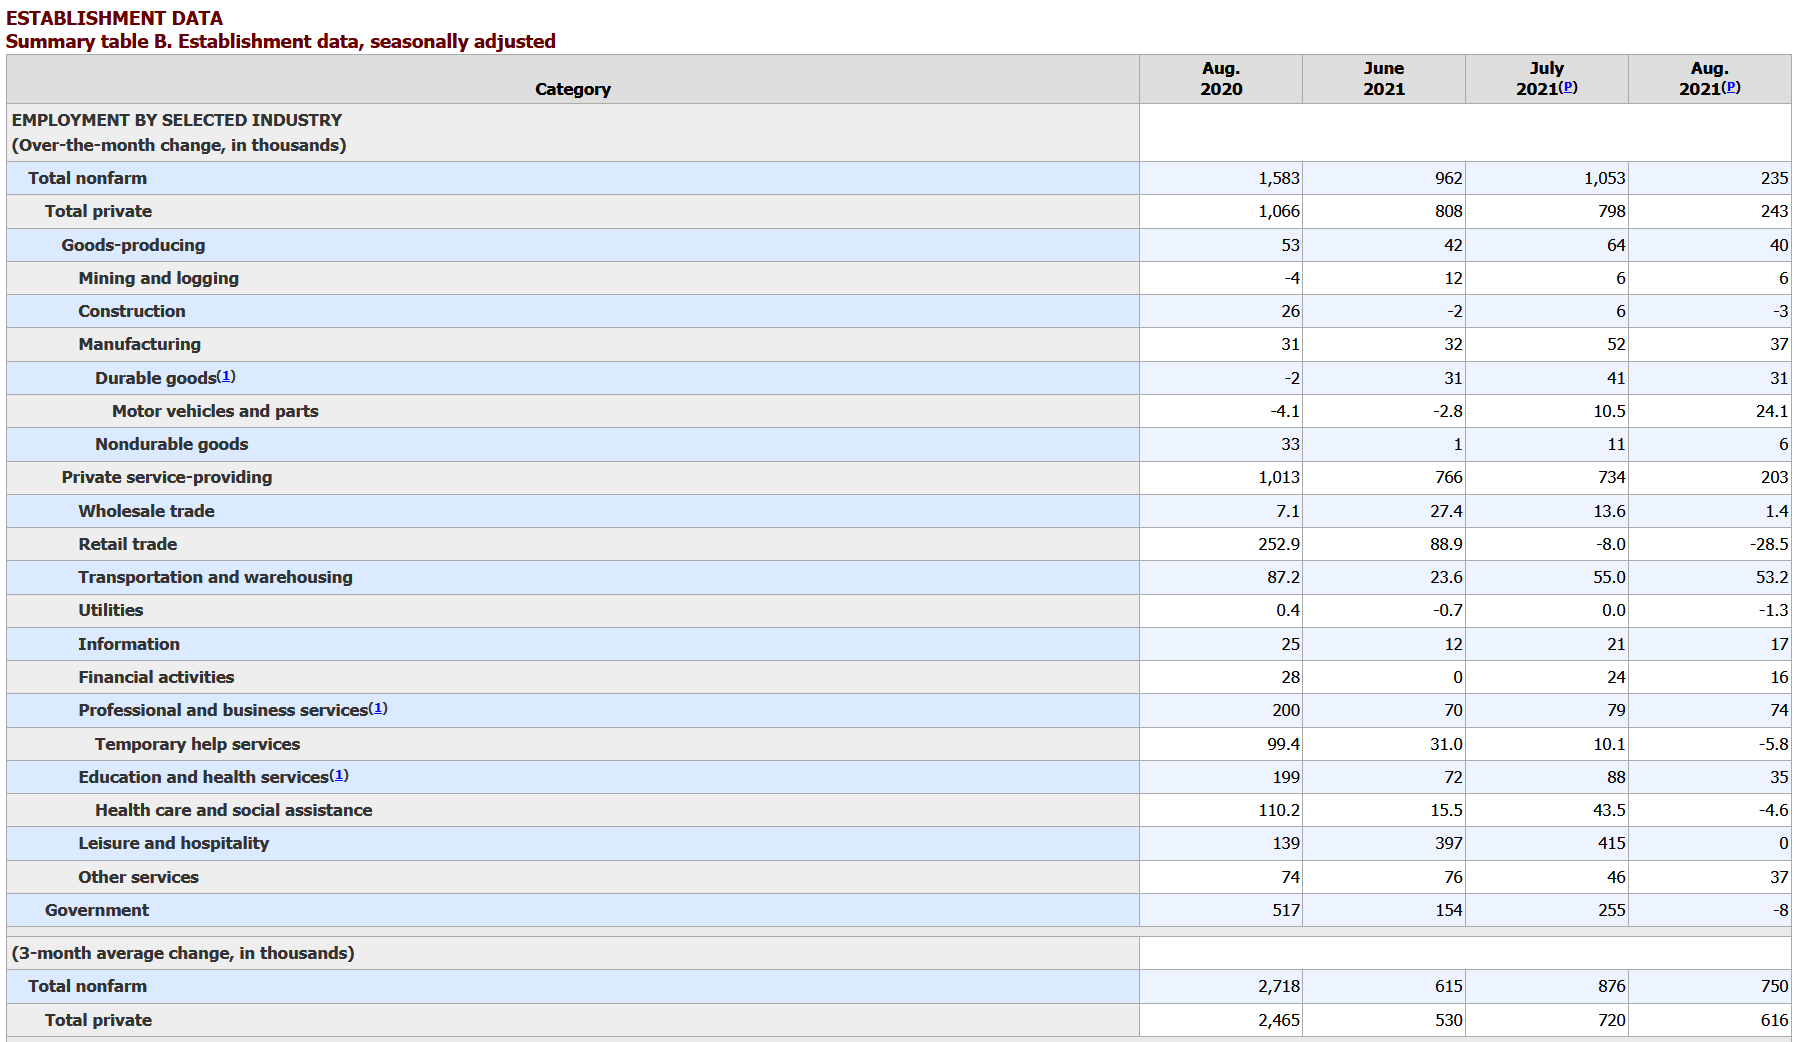Click Government Aug. 2021 value -8
The image size is (1796, 1042).
coord(1781,910)
